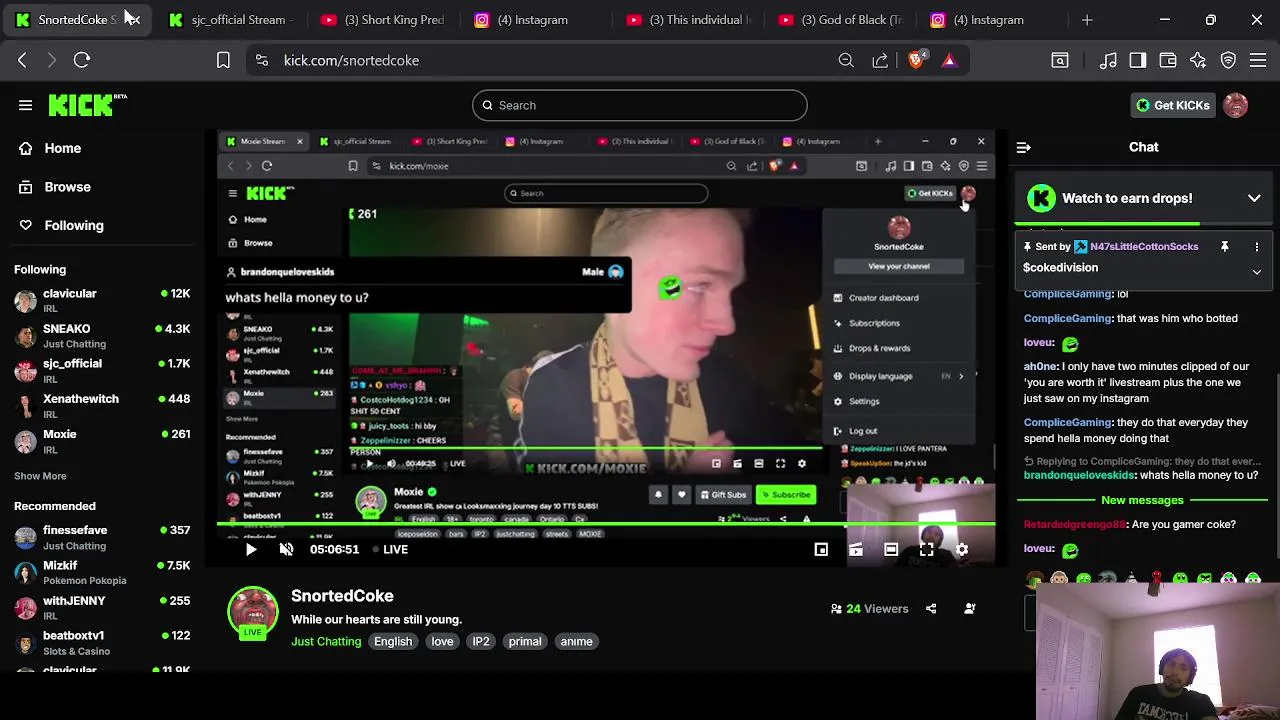Select the English tag
This screenshot has width=1280, height=720.
pyautogui.click(x=393, y=641)
